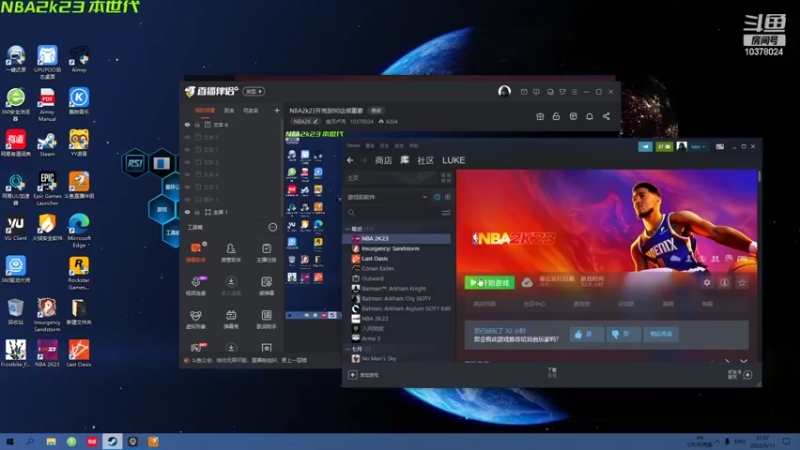This screenshot has height=450, width=800.
Task: Expand the activity section chevron in Steam
Action: [743, 361]
